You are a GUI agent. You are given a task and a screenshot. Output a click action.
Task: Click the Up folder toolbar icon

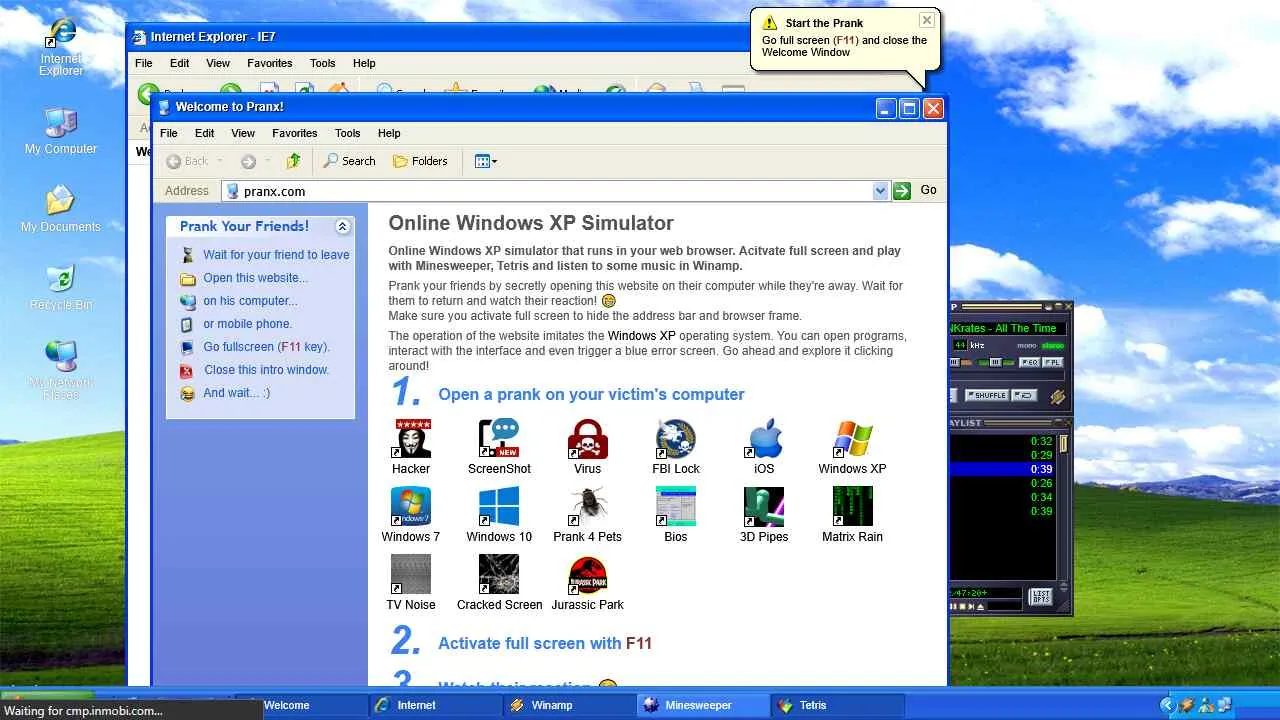click(x=293, y=161)
